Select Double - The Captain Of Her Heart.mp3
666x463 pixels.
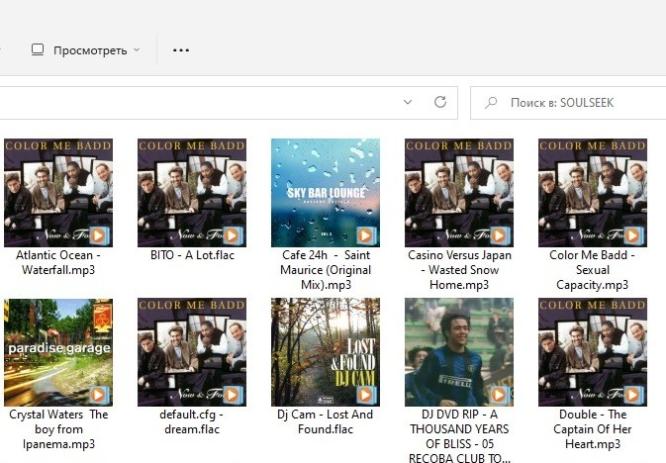[592, 351]
